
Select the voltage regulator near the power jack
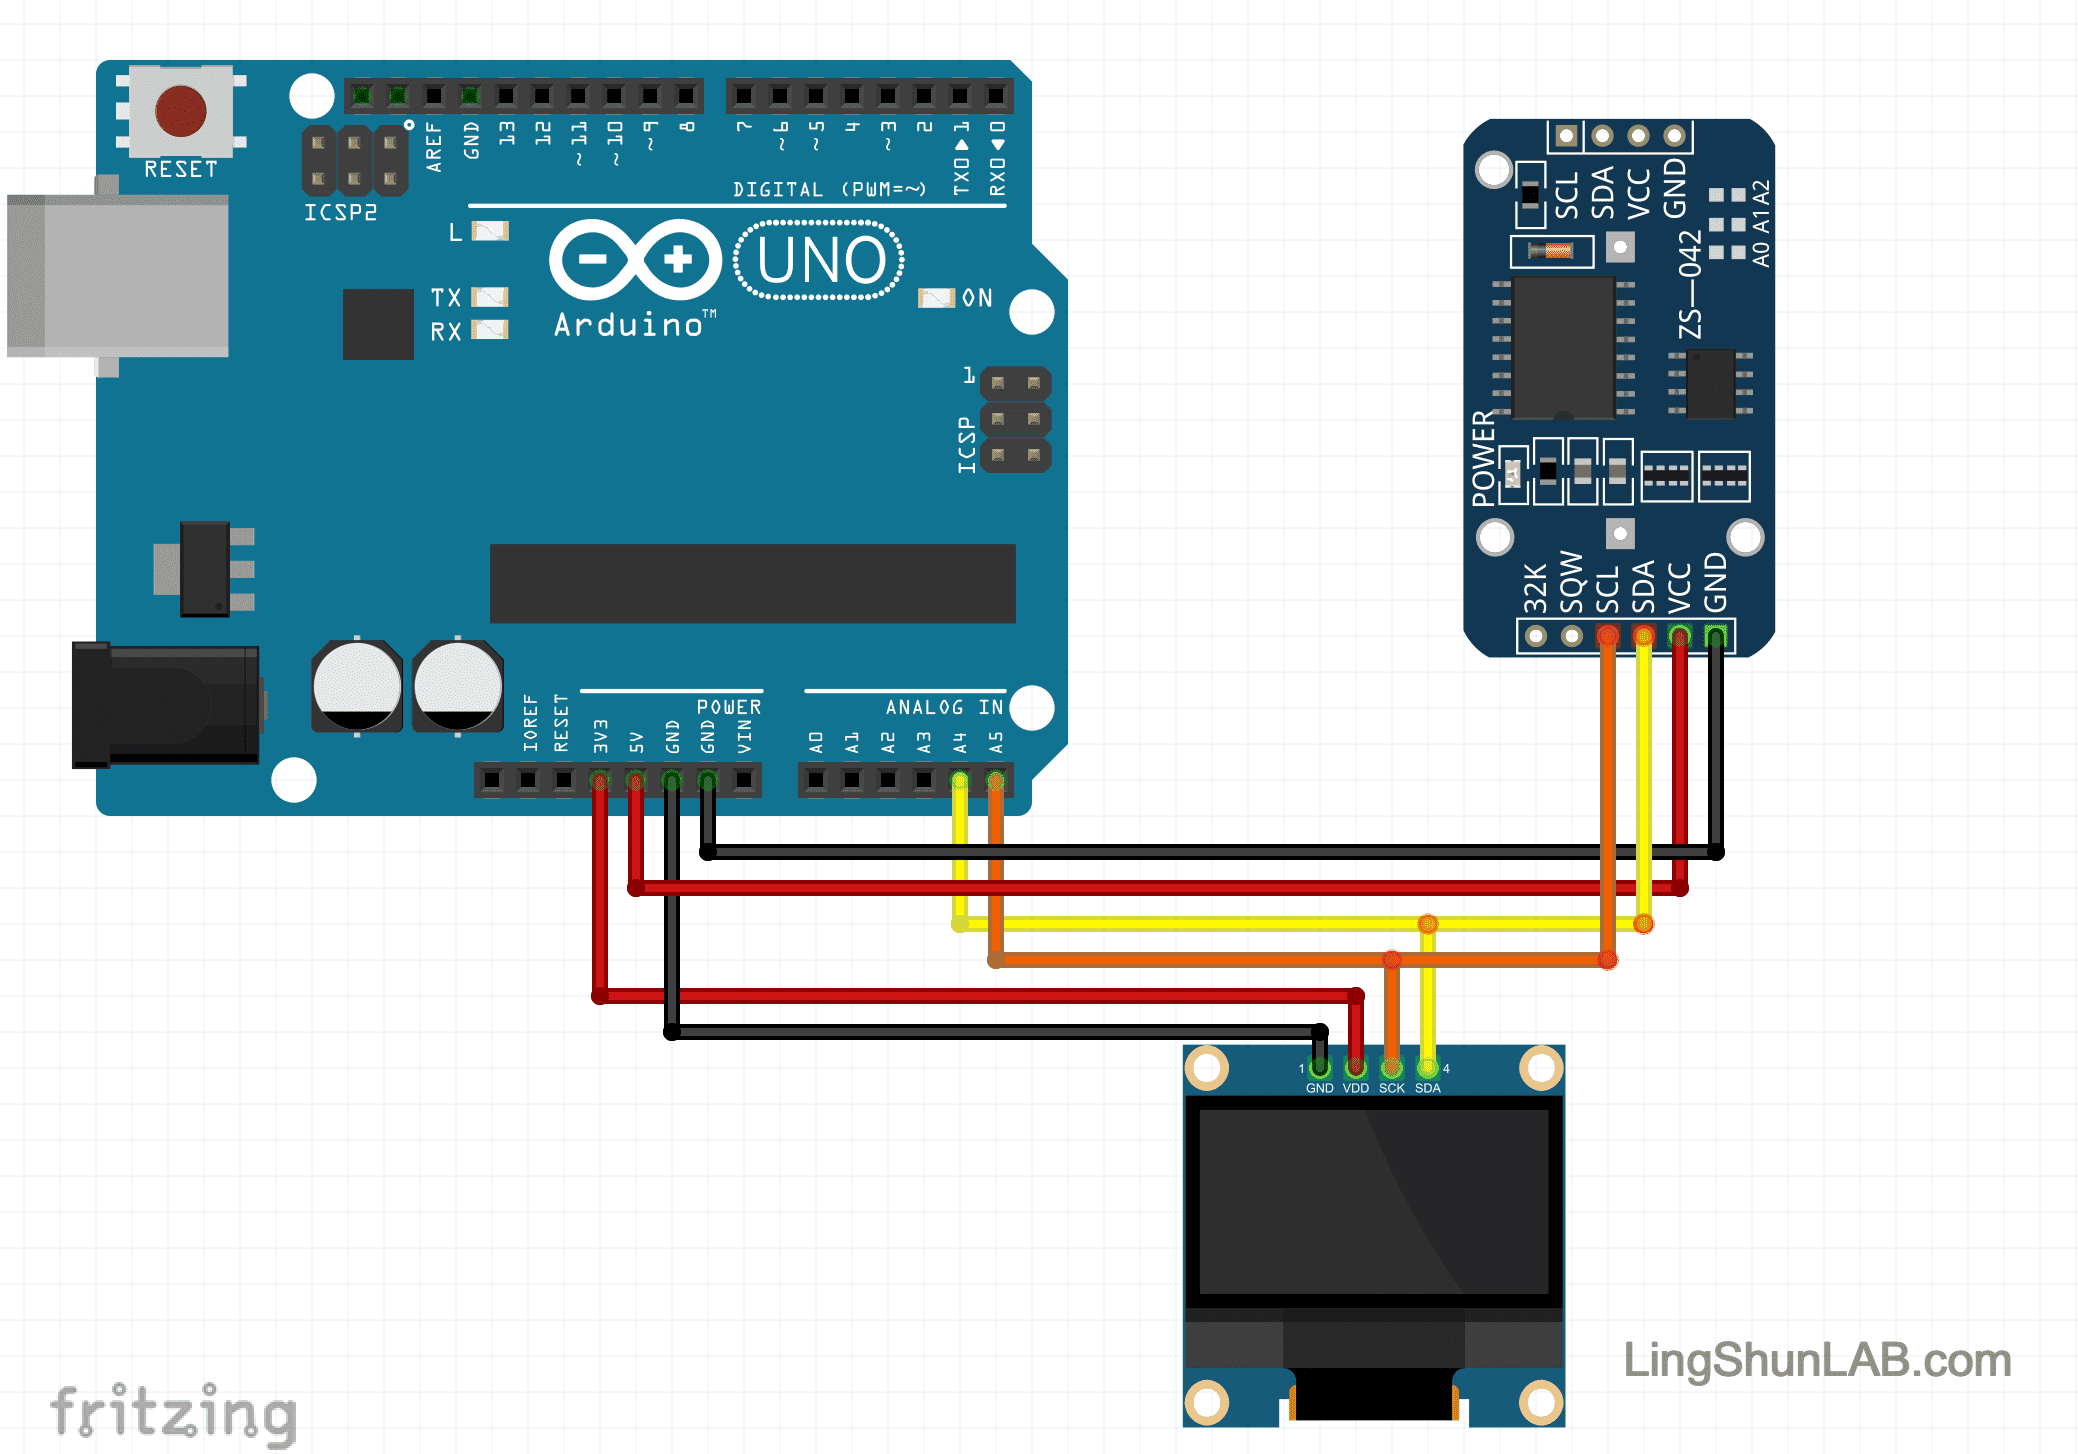[x=205, y=568]
